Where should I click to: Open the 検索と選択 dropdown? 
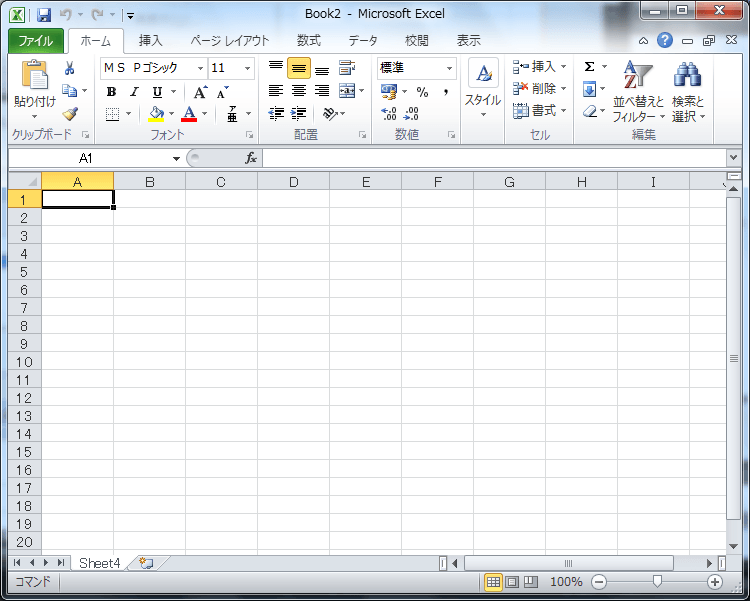click(688, 91)
